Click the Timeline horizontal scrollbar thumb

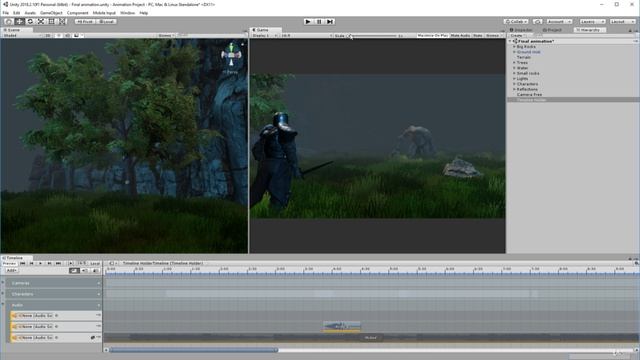tap(193, 350)
